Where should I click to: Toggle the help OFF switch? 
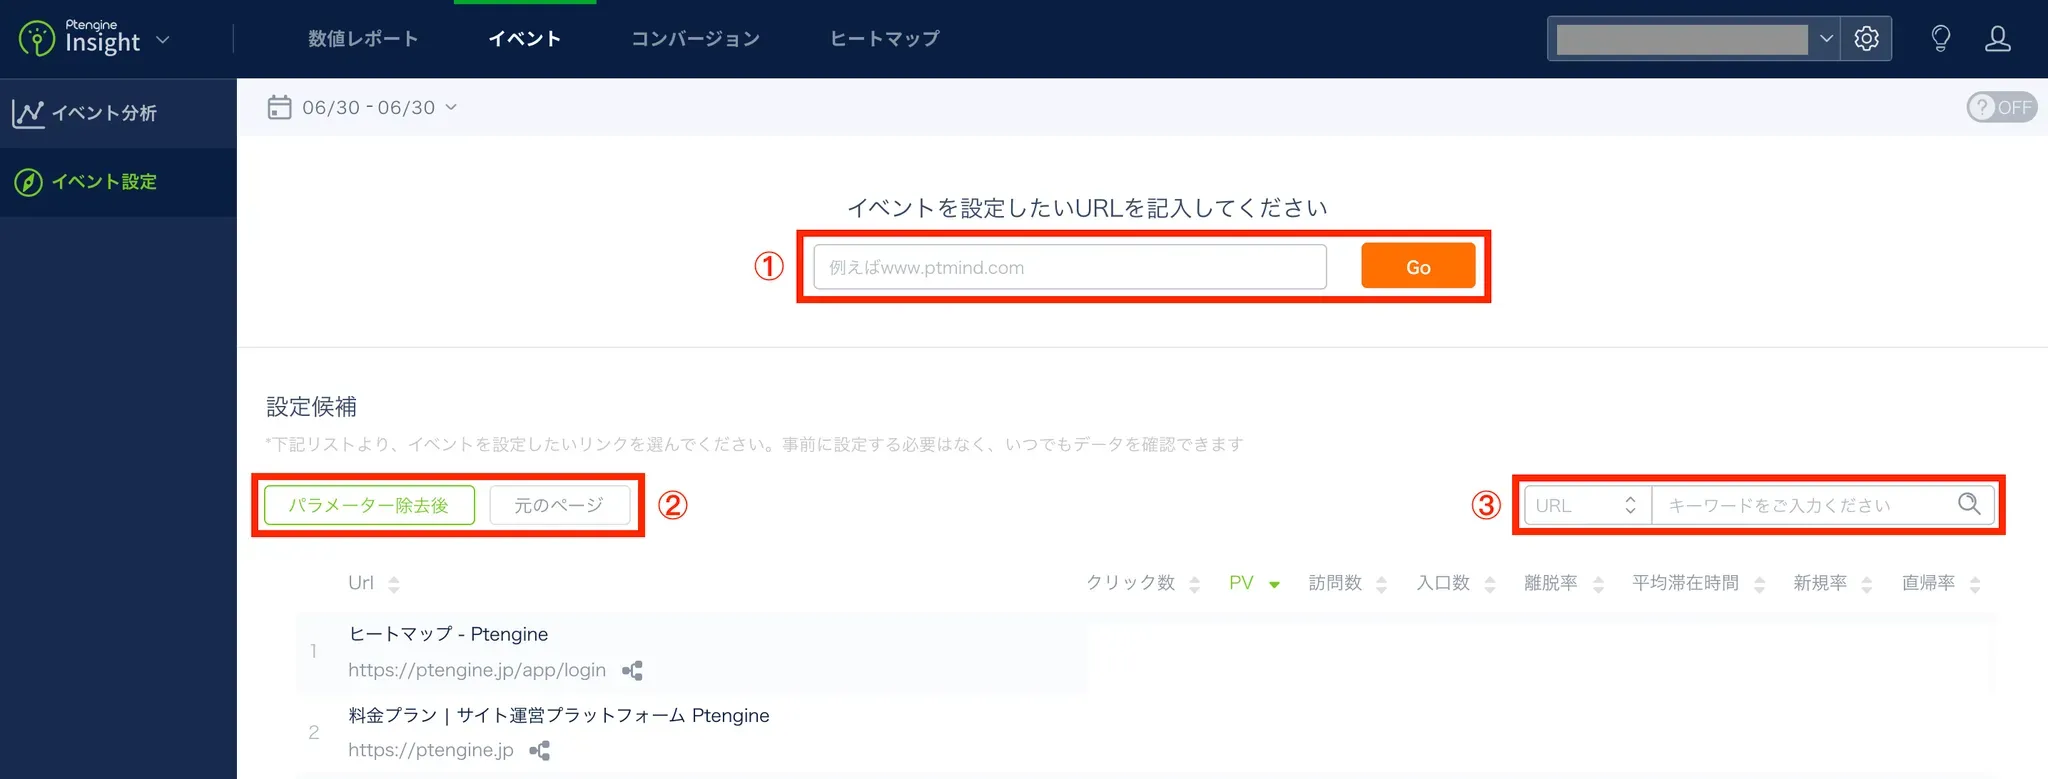pyautogui.click(x=2001, y=107)
